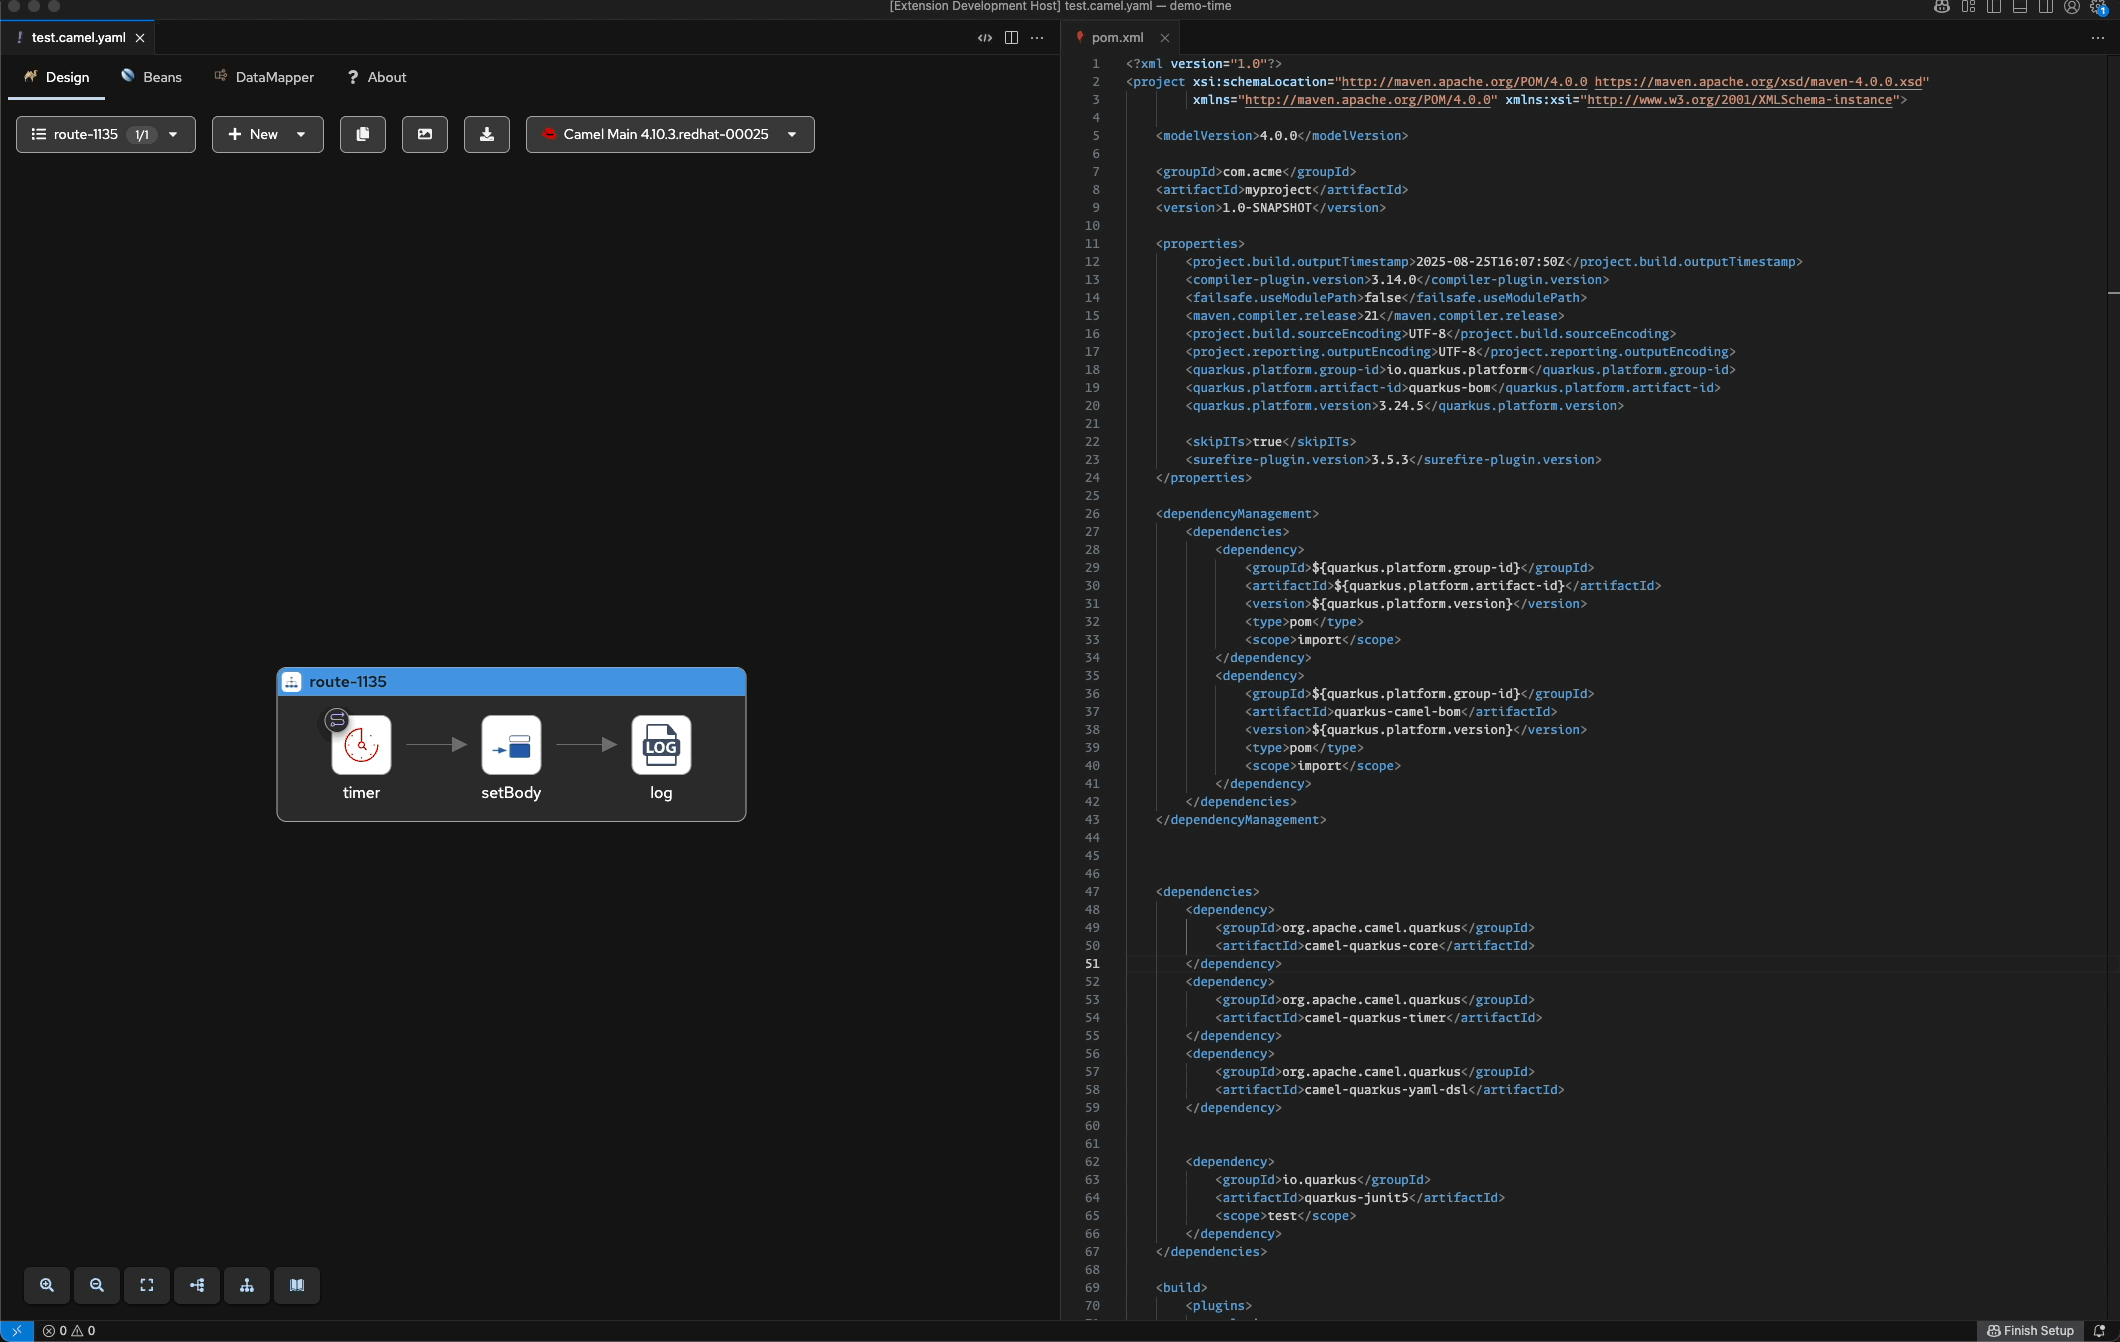Open errors and warnings status item
Image resolution: width=2120 pixels, height=1342 pixels.
click(69, 1331)
